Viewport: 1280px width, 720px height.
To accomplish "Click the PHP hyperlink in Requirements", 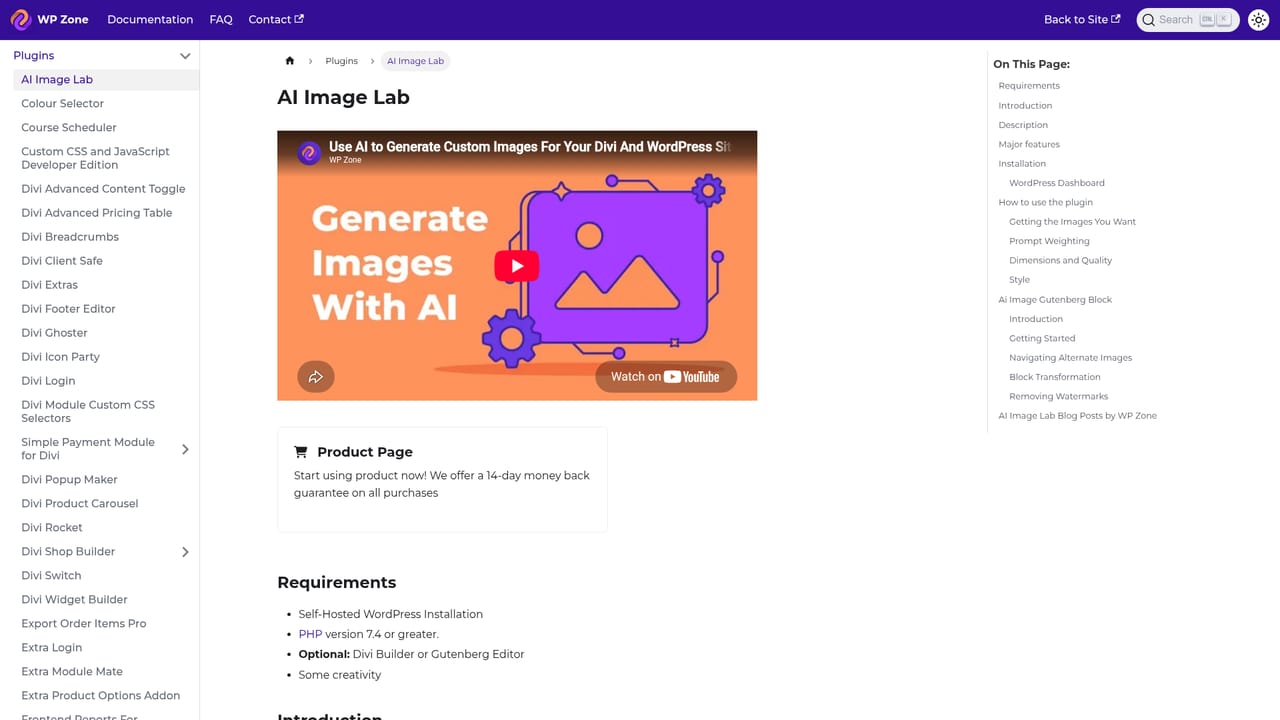I will (x=310, y=634).
